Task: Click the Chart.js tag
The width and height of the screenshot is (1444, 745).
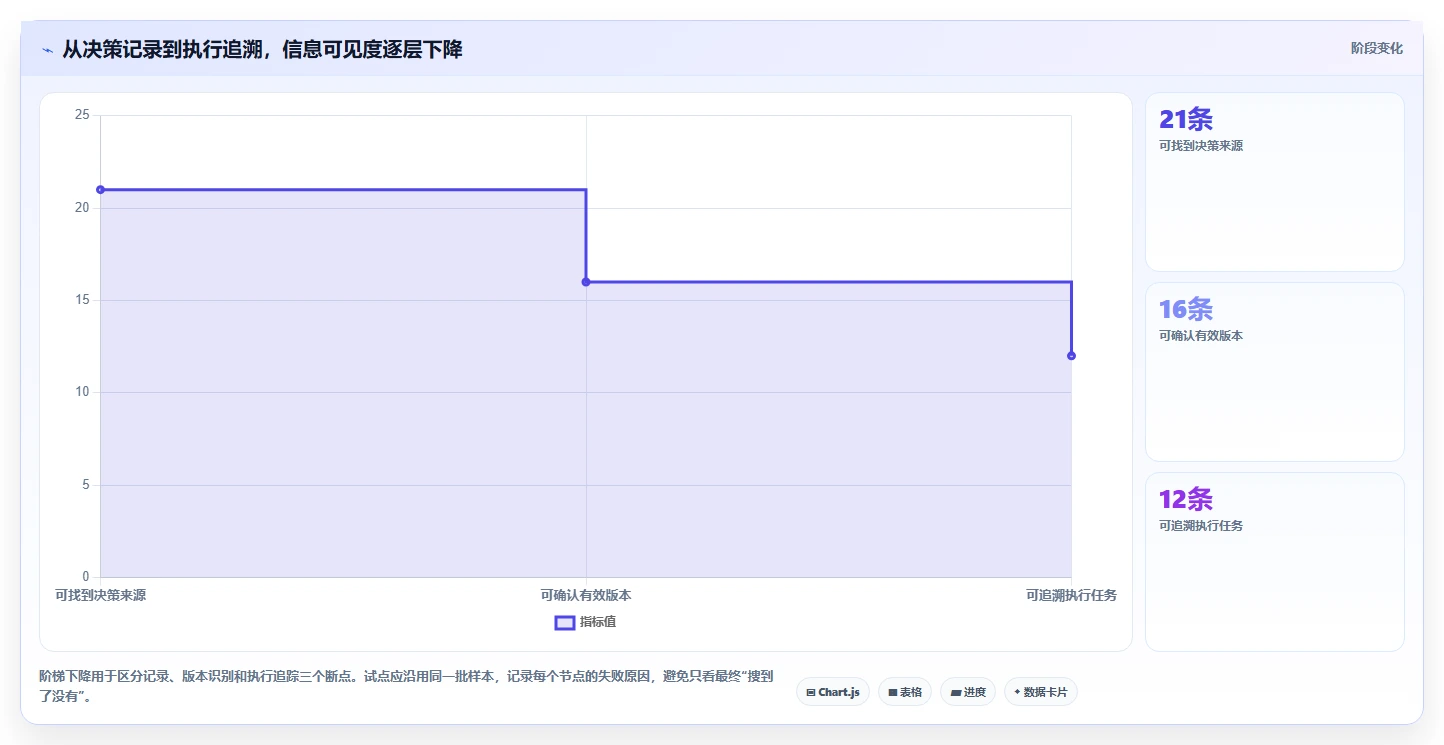Action: (833, 692)
